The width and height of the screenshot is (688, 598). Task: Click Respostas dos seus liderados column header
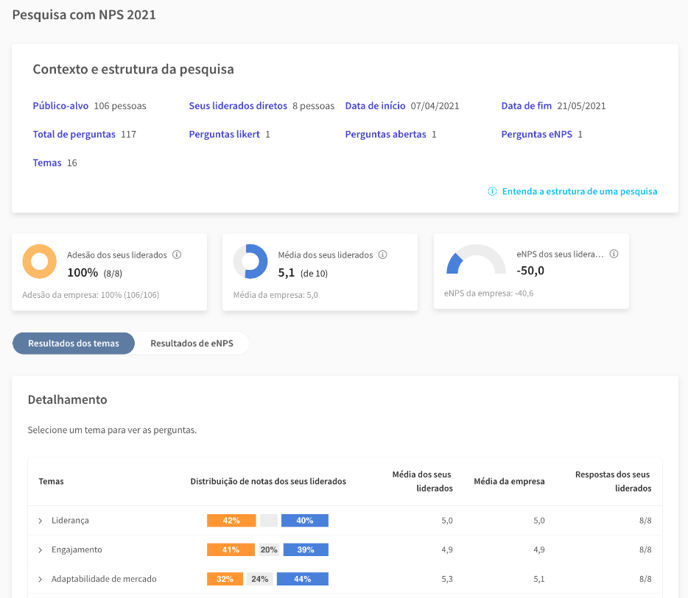click(613, 481)
